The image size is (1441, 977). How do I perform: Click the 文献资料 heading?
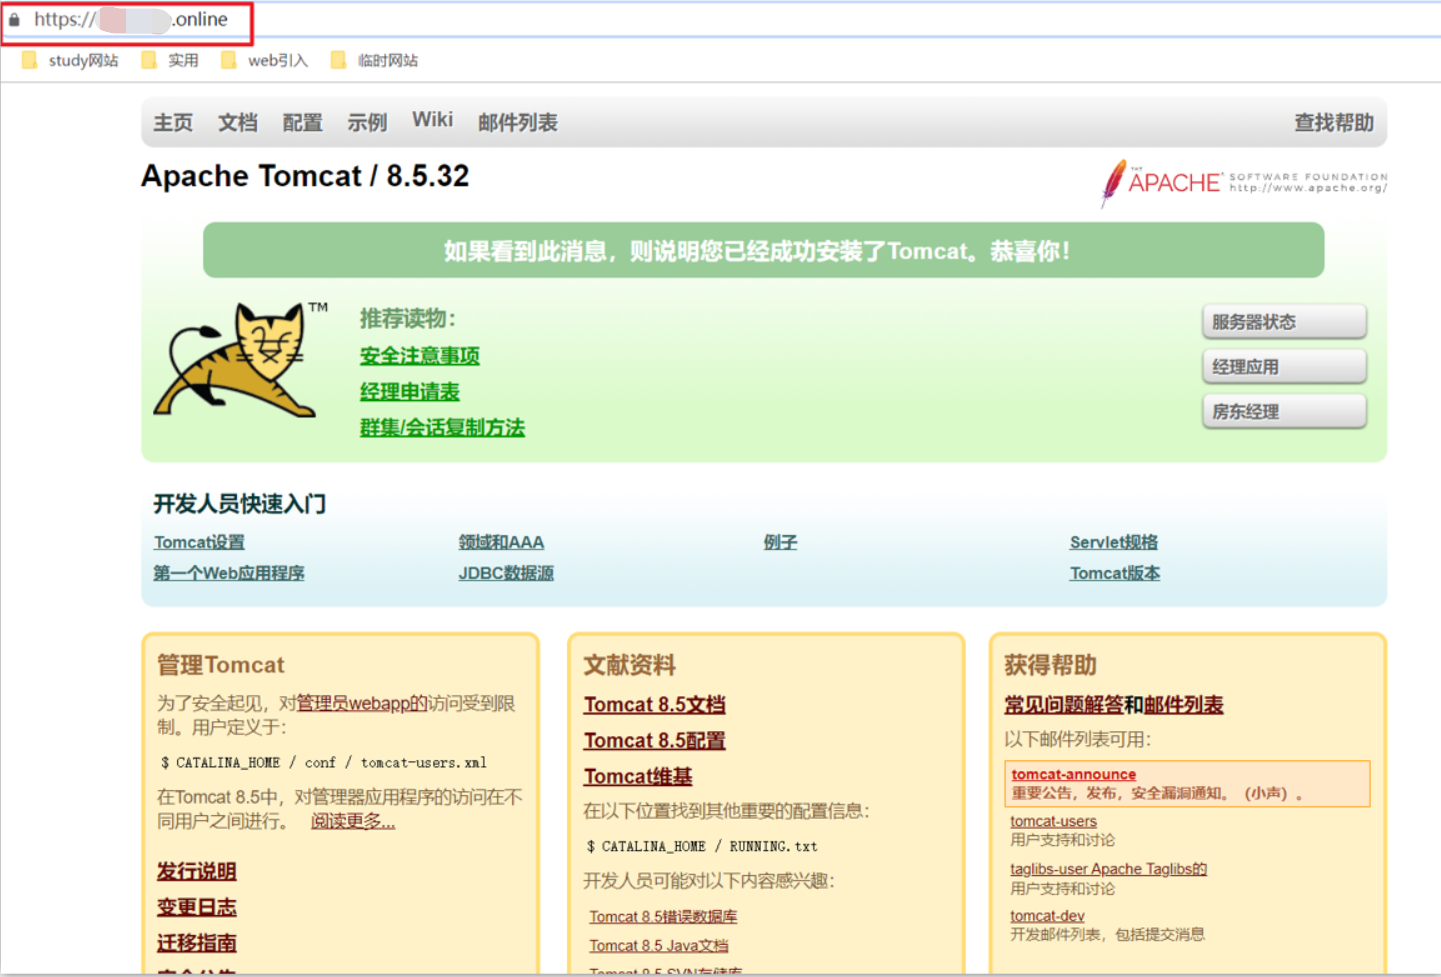click(630, 665)
